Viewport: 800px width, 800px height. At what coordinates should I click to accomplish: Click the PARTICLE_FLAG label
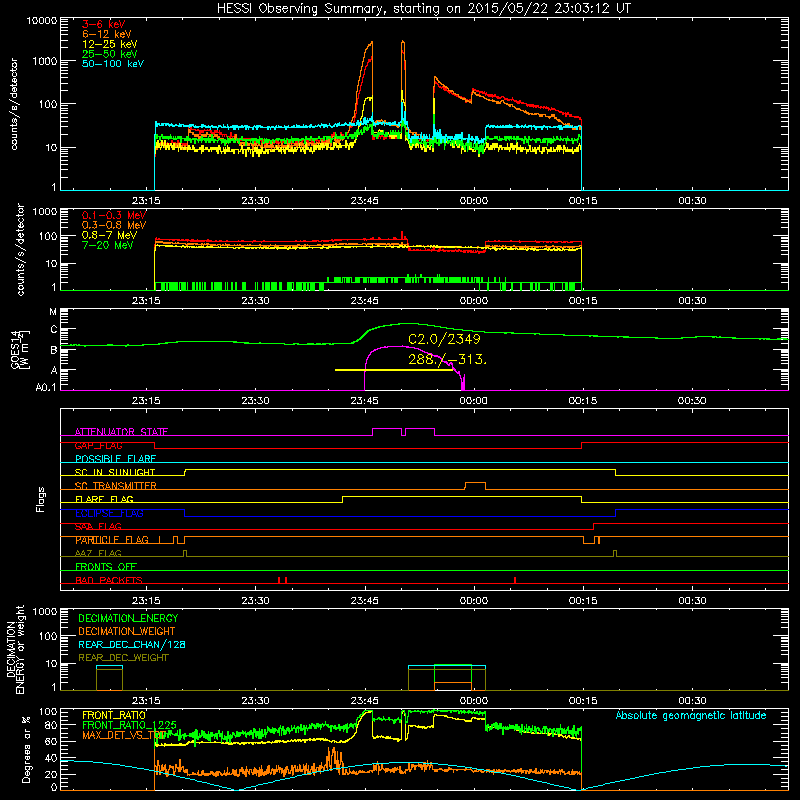point(112,540)
